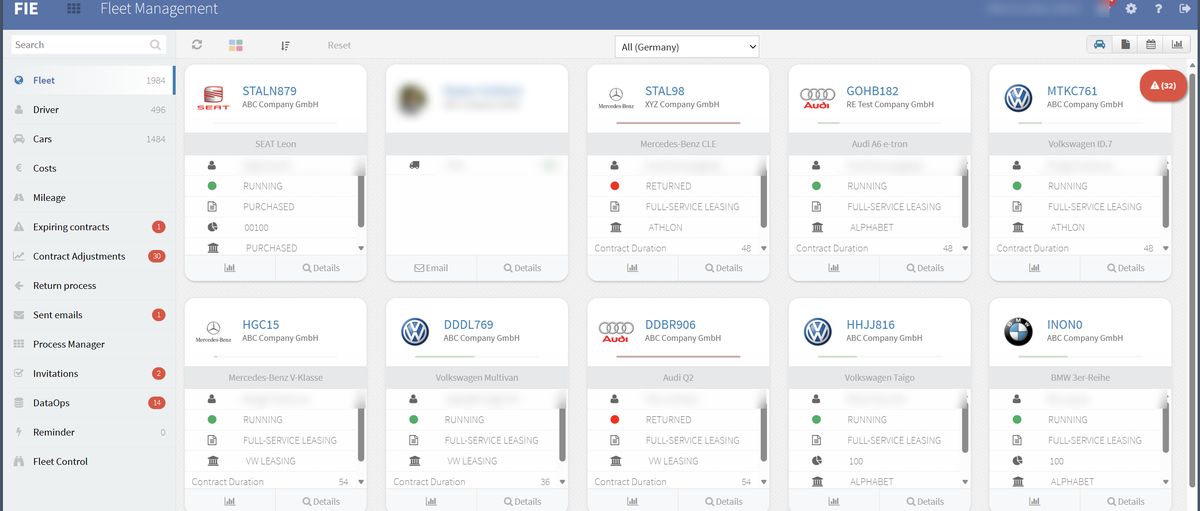This screenshot has width=1200, height=511.
Task: Log out using the exit icon
Action: tap(1185, 9)
